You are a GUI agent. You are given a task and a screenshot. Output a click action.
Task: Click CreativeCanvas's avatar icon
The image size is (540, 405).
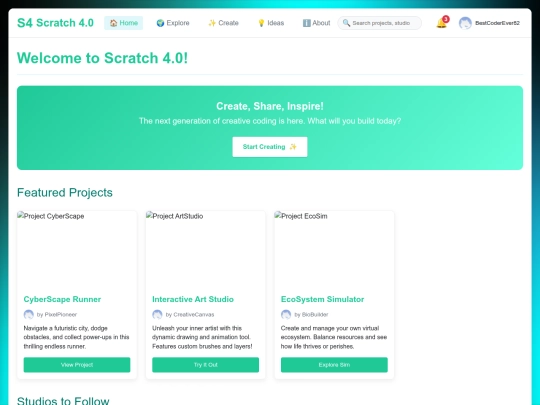(157, 314)
